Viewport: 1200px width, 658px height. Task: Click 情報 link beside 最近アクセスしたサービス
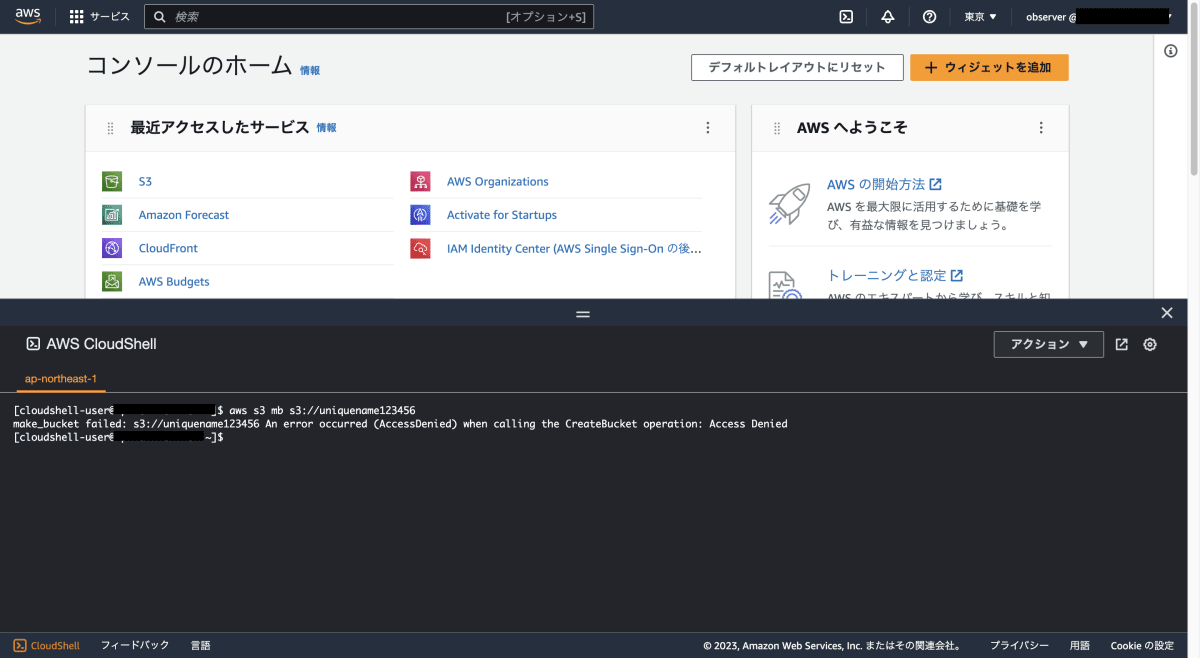tap(326, 128)
